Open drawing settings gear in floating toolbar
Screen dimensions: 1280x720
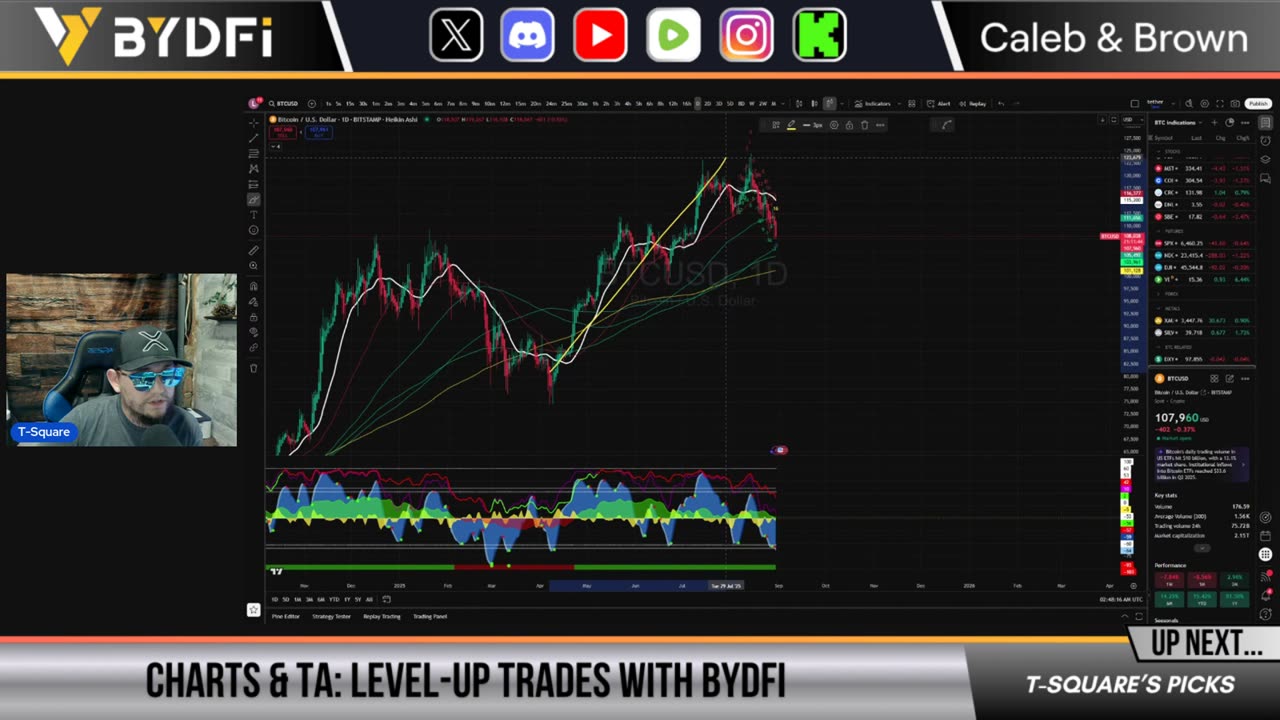click(x=834, y=125)
